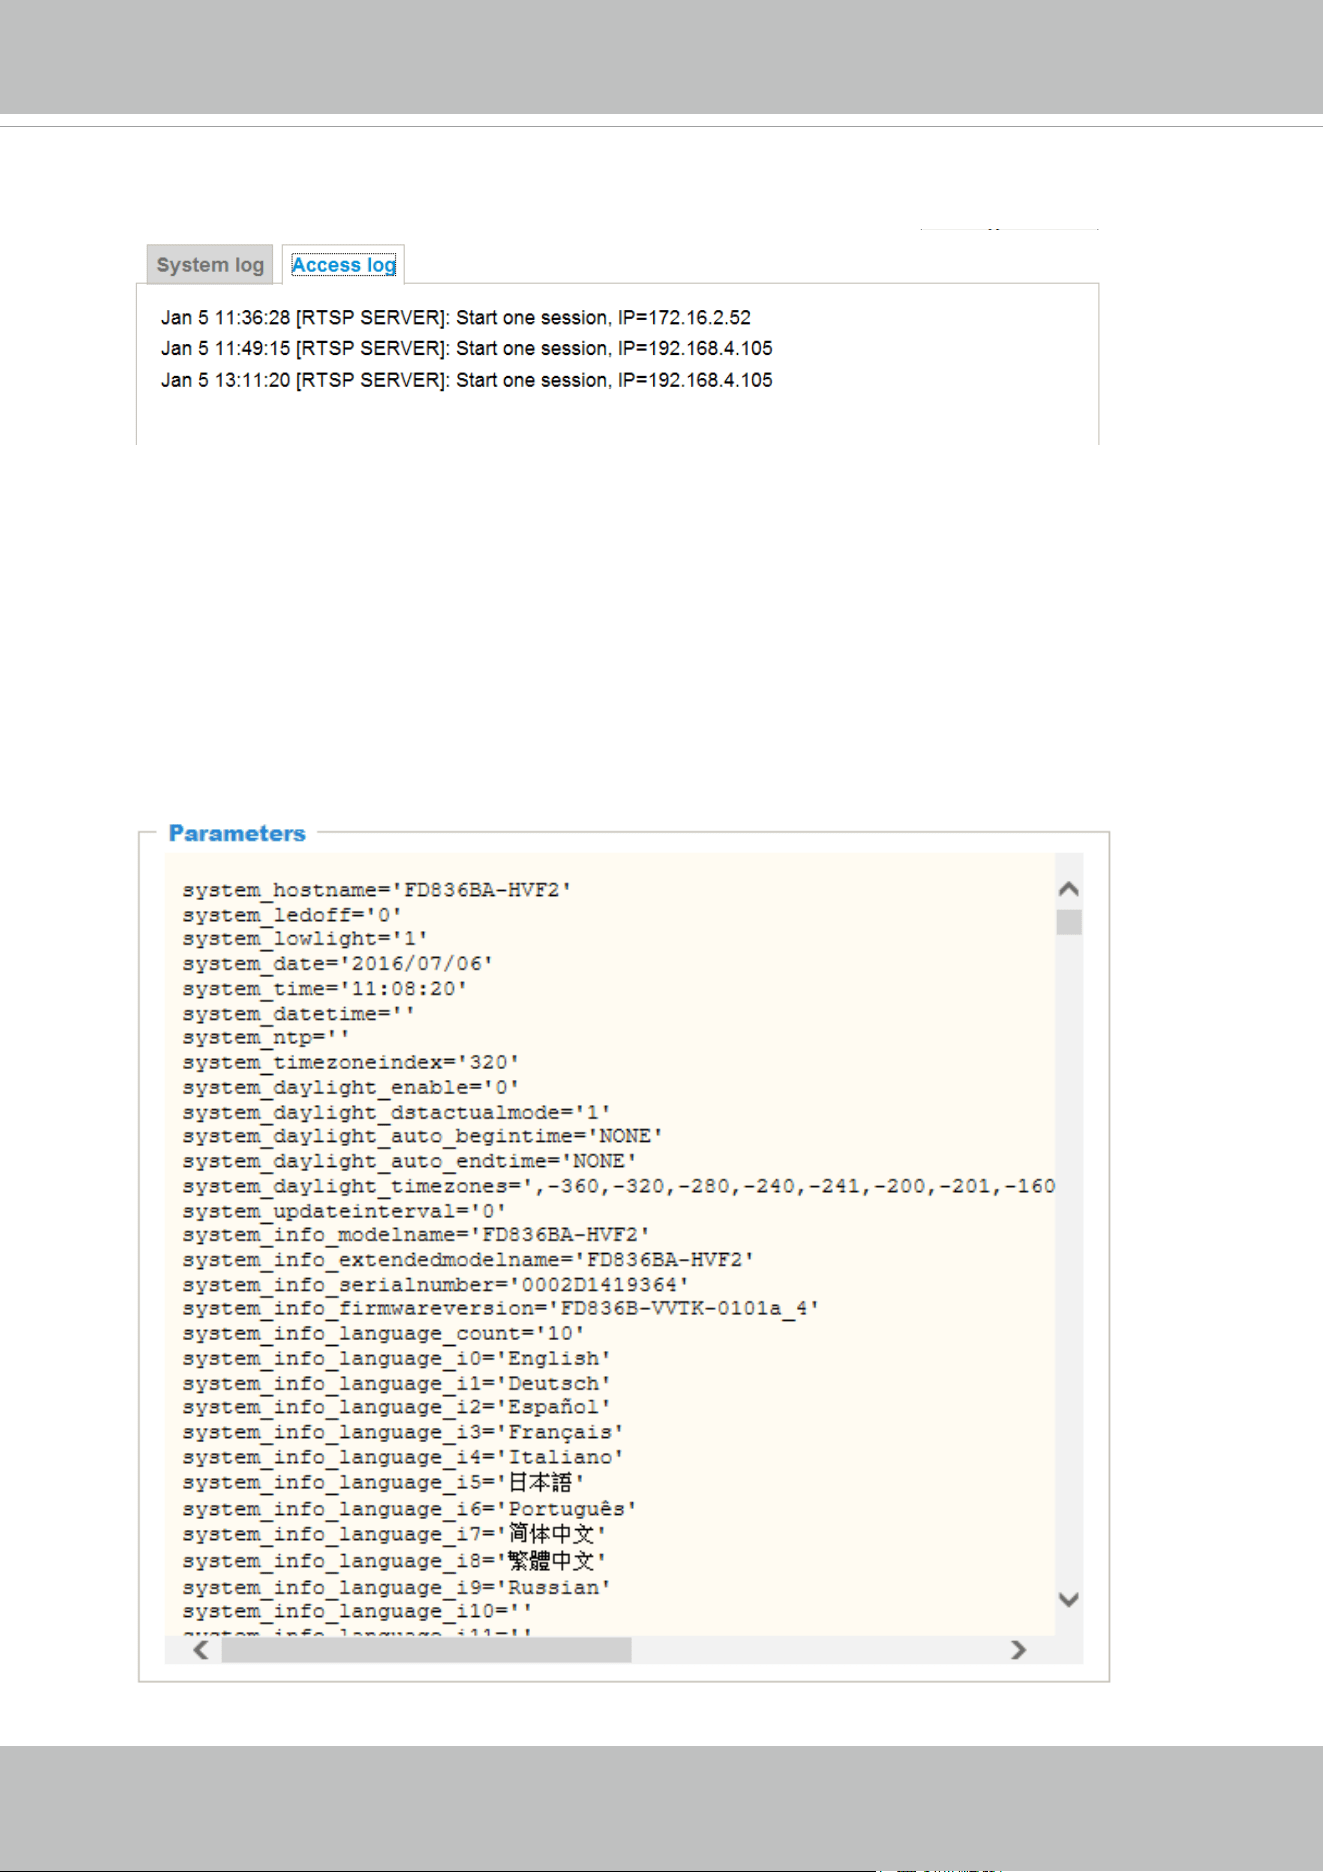Click the system_timezoneindex='320' line
Image resolution: width=1324 pixels, height=1872 pixels.
[x=351, y=1063]
